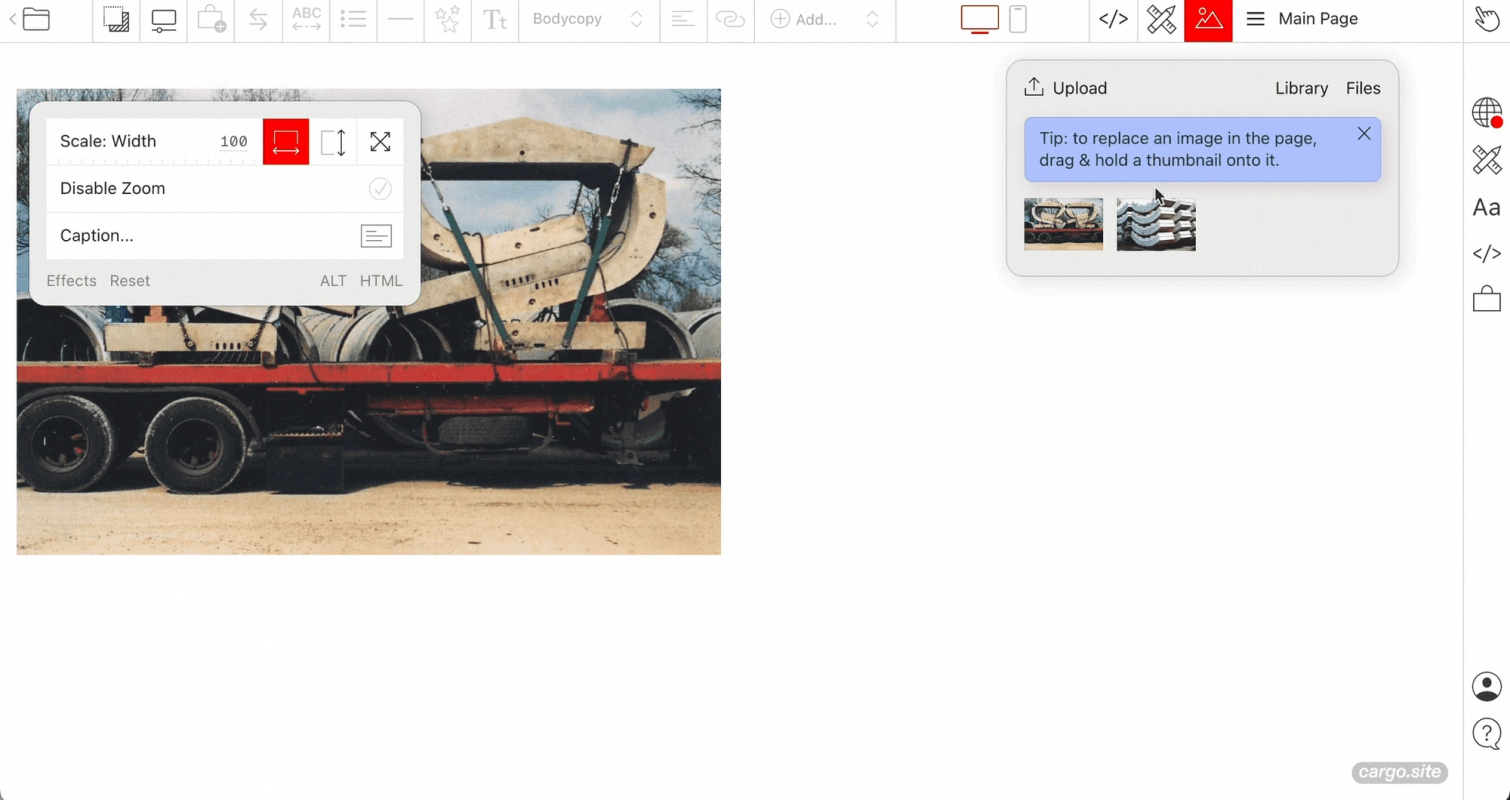This screenshot has width=1510, height=800.
Task: Select scale by width button
Action: click(286, 141)
